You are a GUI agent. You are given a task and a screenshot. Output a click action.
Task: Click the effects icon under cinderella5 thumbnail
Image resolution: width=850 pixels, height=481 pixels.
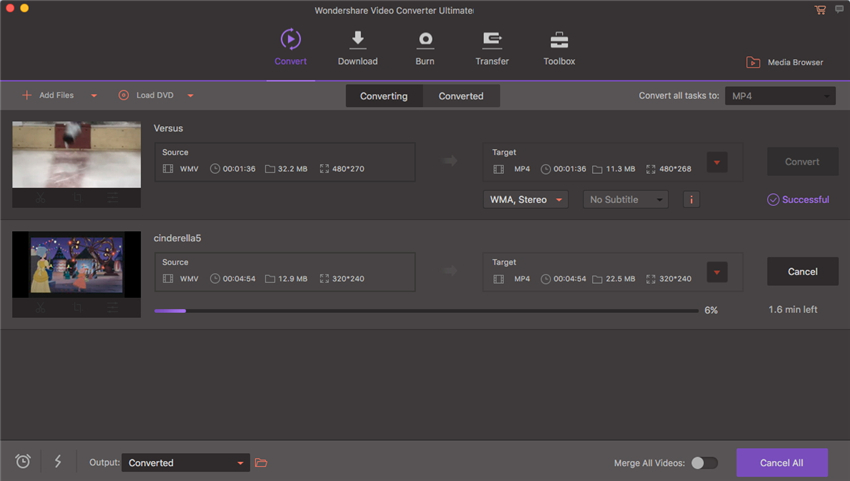[113, 308]
